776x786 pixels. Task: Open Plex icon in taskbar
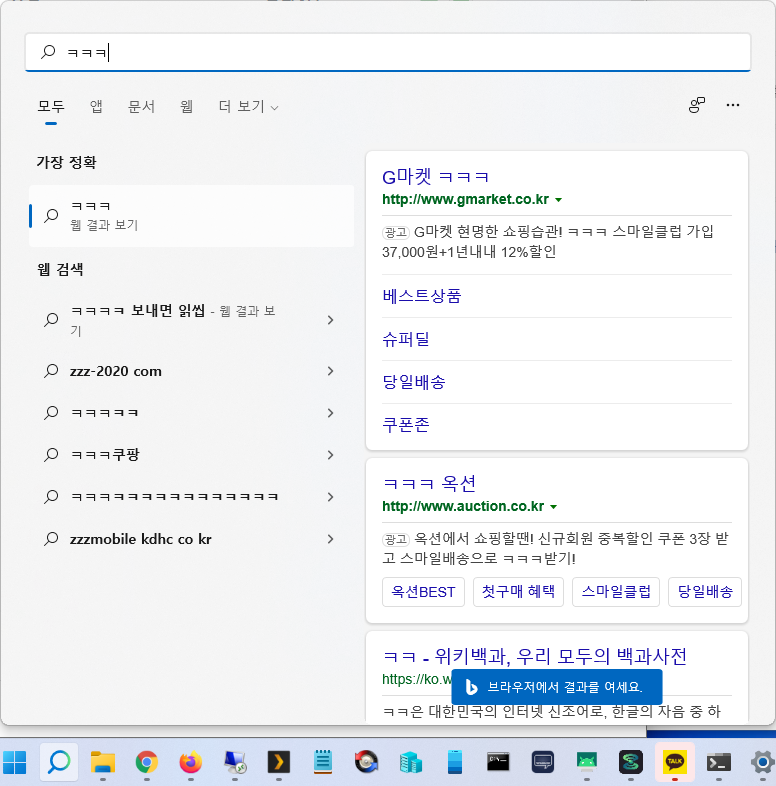coord(279,762)
